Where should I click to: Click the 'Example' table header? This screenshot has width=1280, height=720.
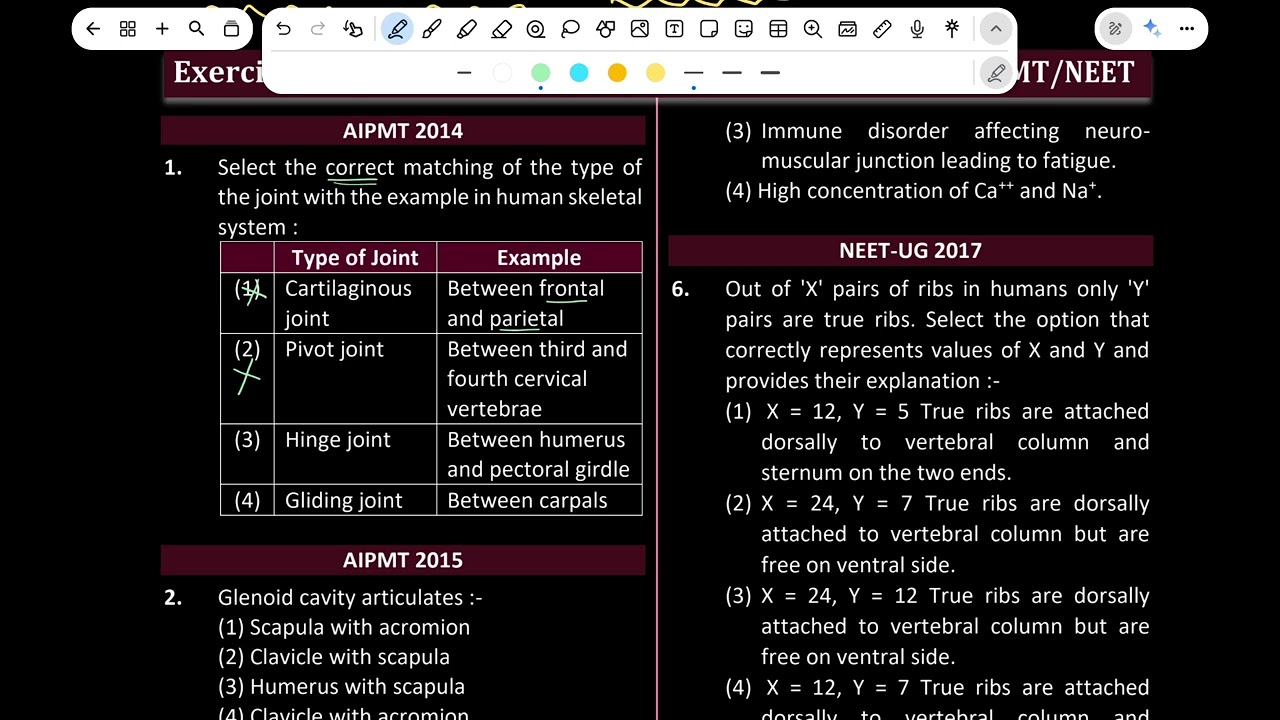click(x=539, y=258)
